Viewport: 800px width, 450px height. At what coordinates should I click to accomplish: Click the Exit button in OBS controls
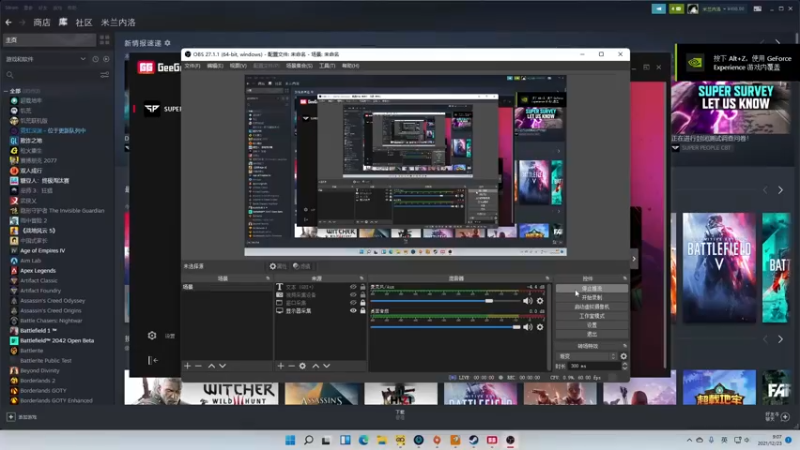click(x=592, y=334)
